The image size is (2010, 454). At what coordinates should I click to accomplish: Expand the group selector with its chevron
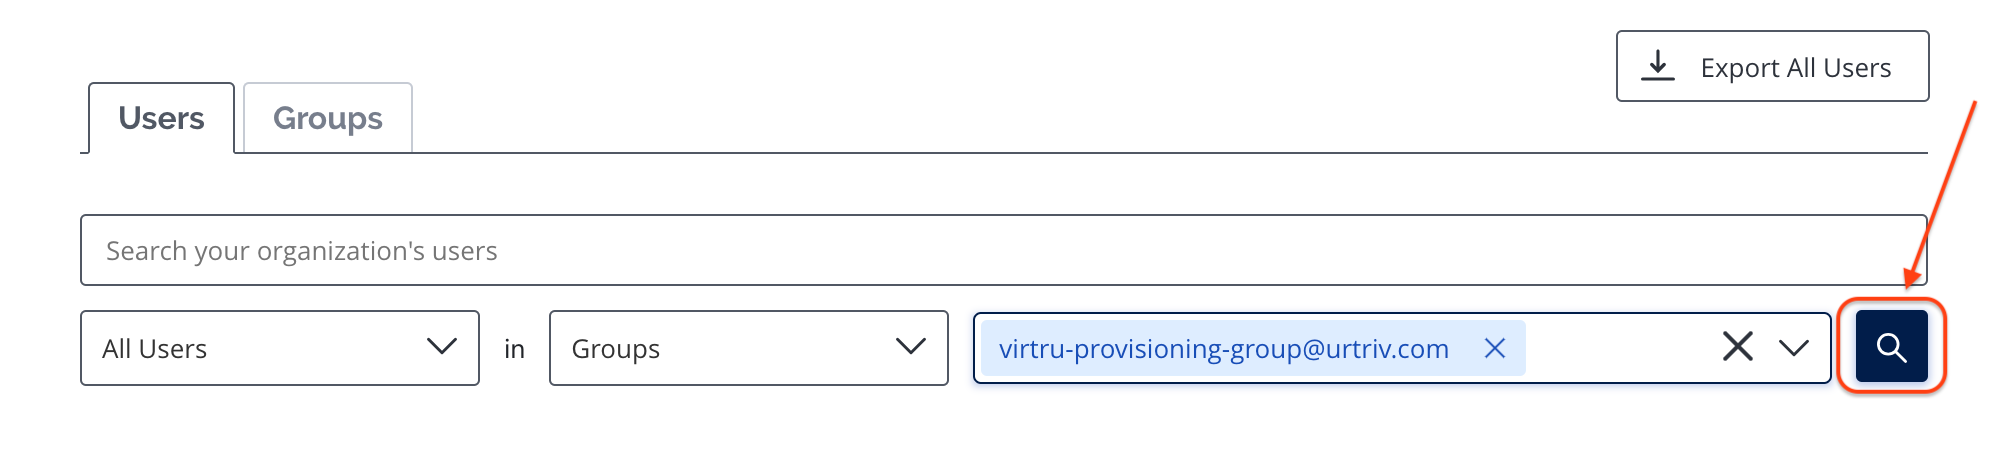(1793, 348)
